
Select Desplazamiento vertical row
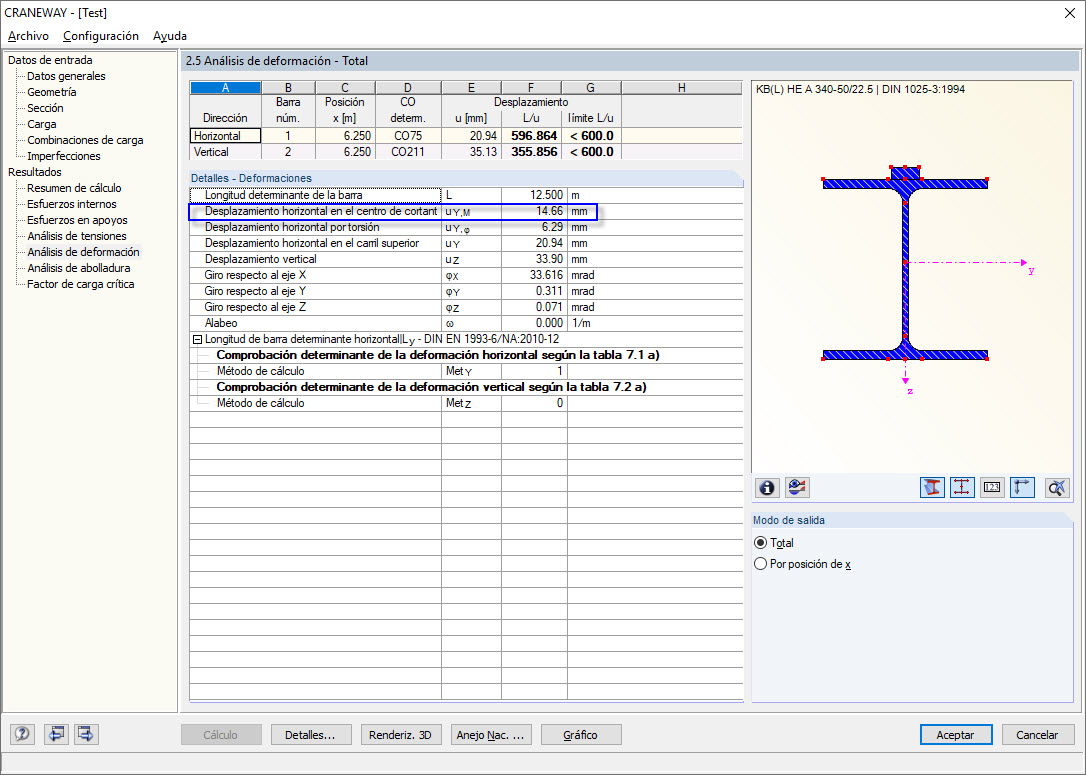coord(466,259)
